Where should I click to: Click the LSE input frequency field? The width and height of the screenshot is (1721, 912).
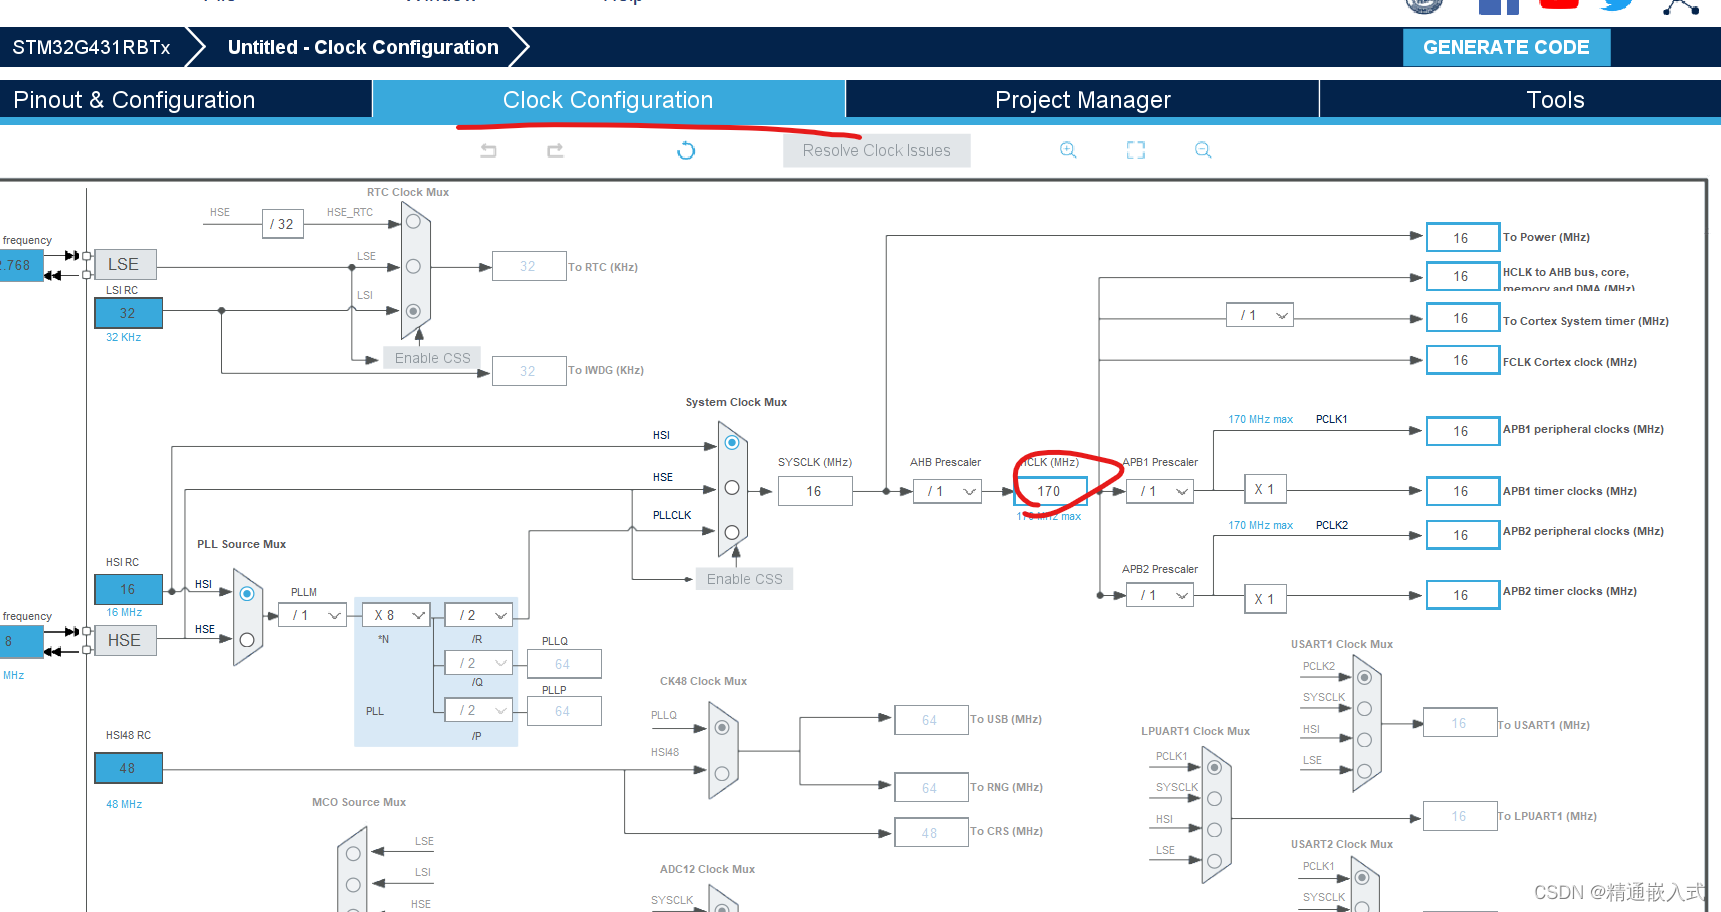(22, 265)
